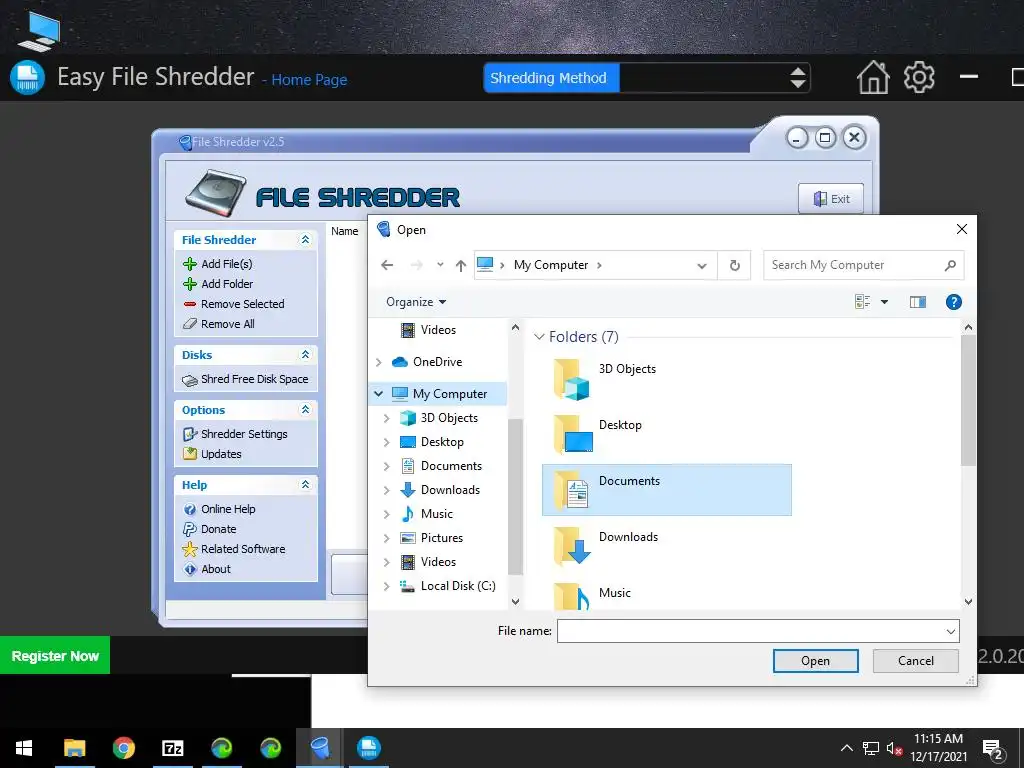
Task: Open File Explorer from taskbar
Action: coord(74,748)
